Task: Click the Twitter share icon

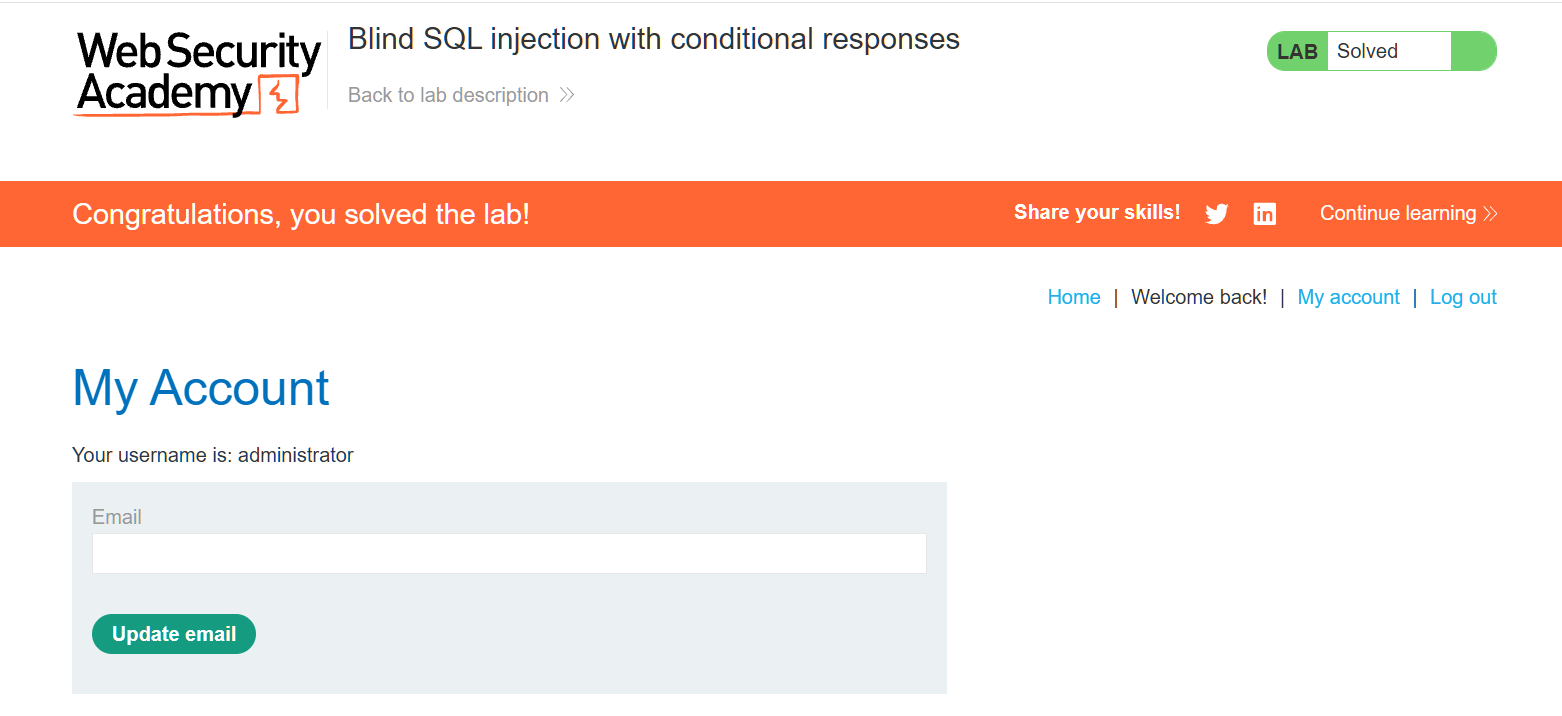Action: tap(1216, 214)
